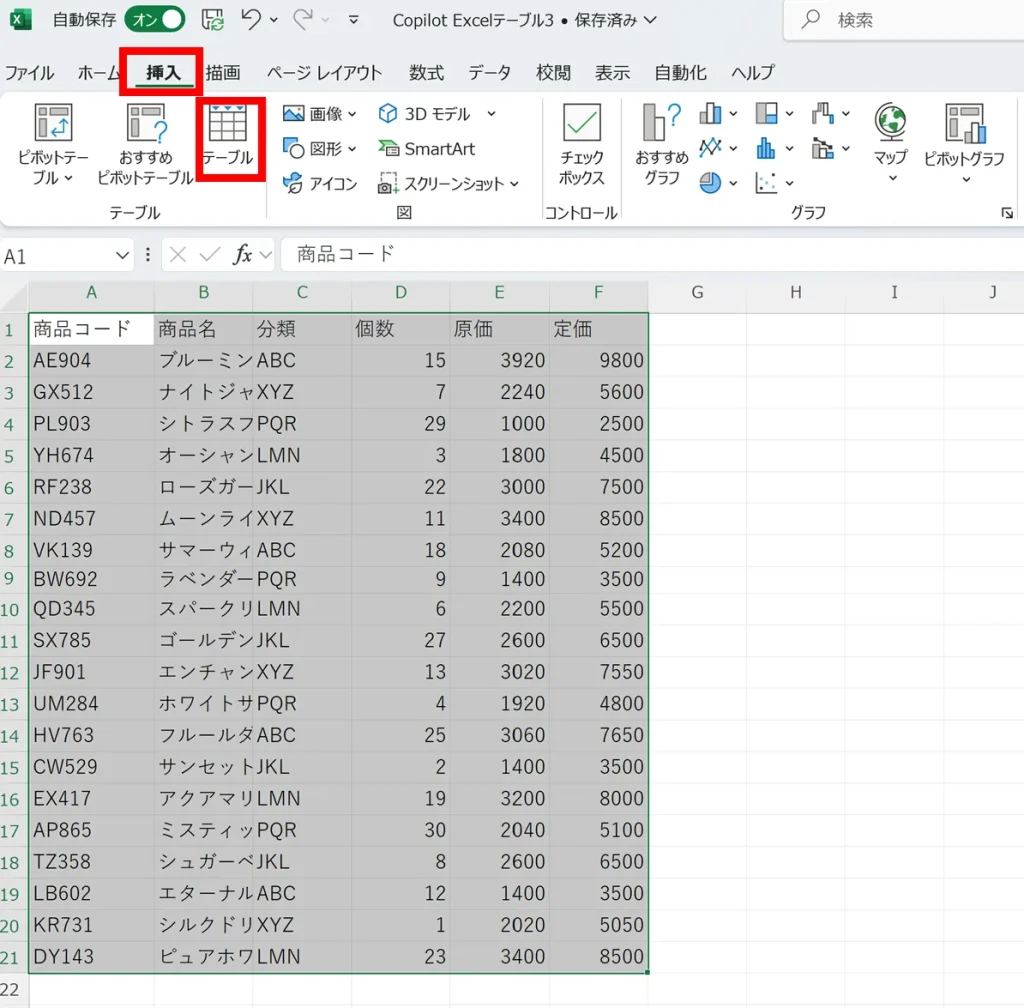The image size is (1024, 1008).
Task: Open the Data (データ) ribbon tab
Action: click(489, 73)
